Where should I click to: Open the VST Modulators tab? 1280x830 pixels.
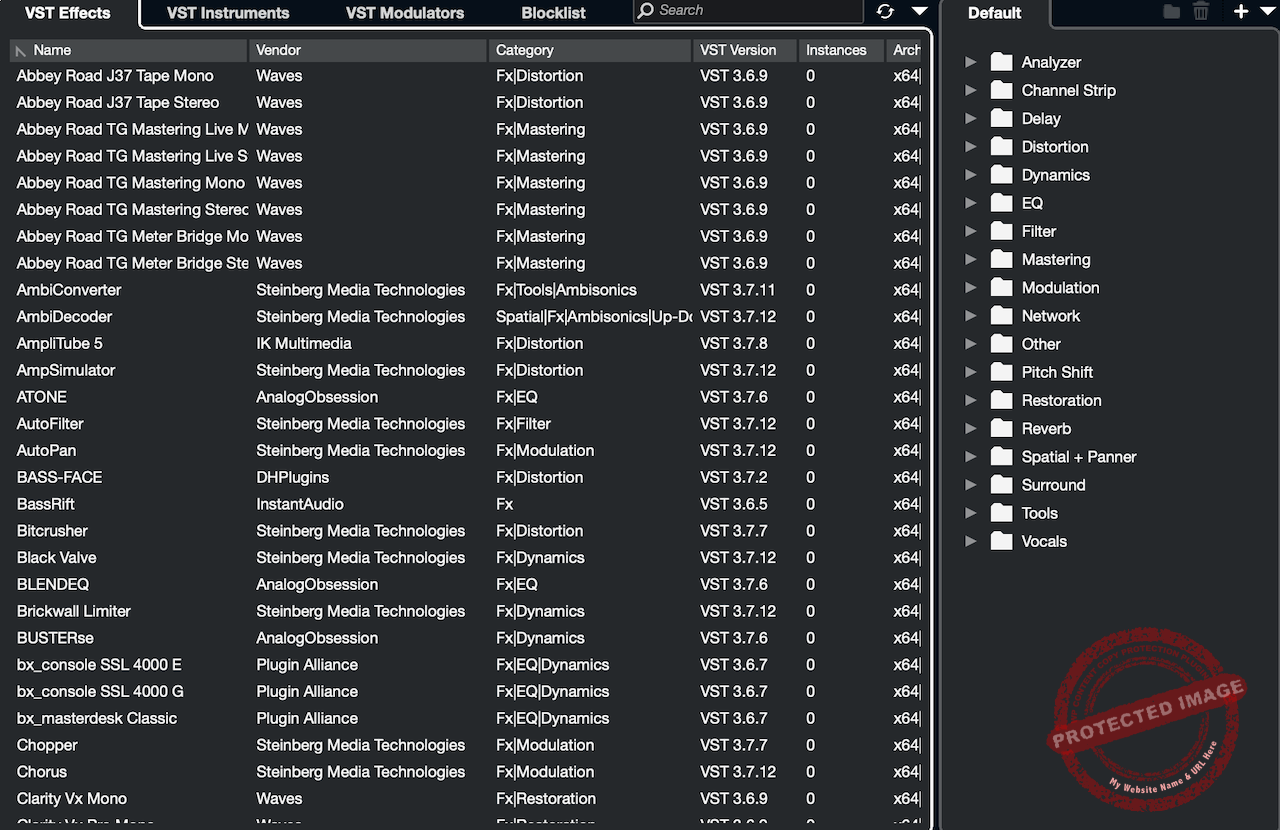click(405, 13)
